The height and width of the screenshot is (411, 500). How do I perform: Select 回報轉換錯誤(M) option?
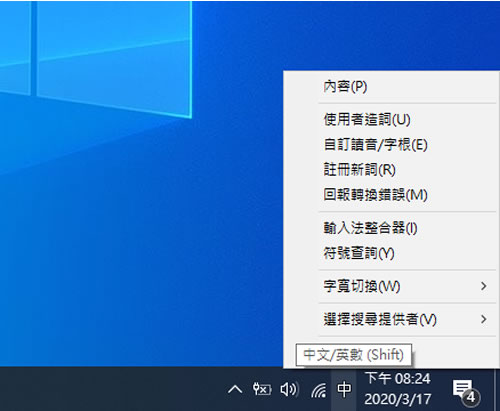(391, 195)
